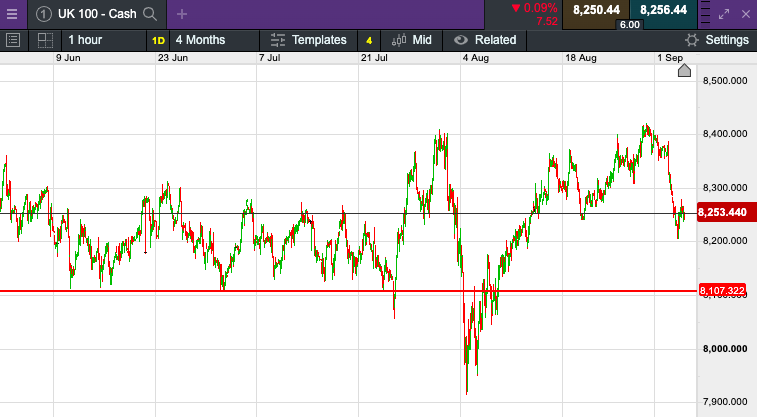Open the 4 Months date range dropdown
The width and height of the screenshot is (757, 417).
click(200, 40)
